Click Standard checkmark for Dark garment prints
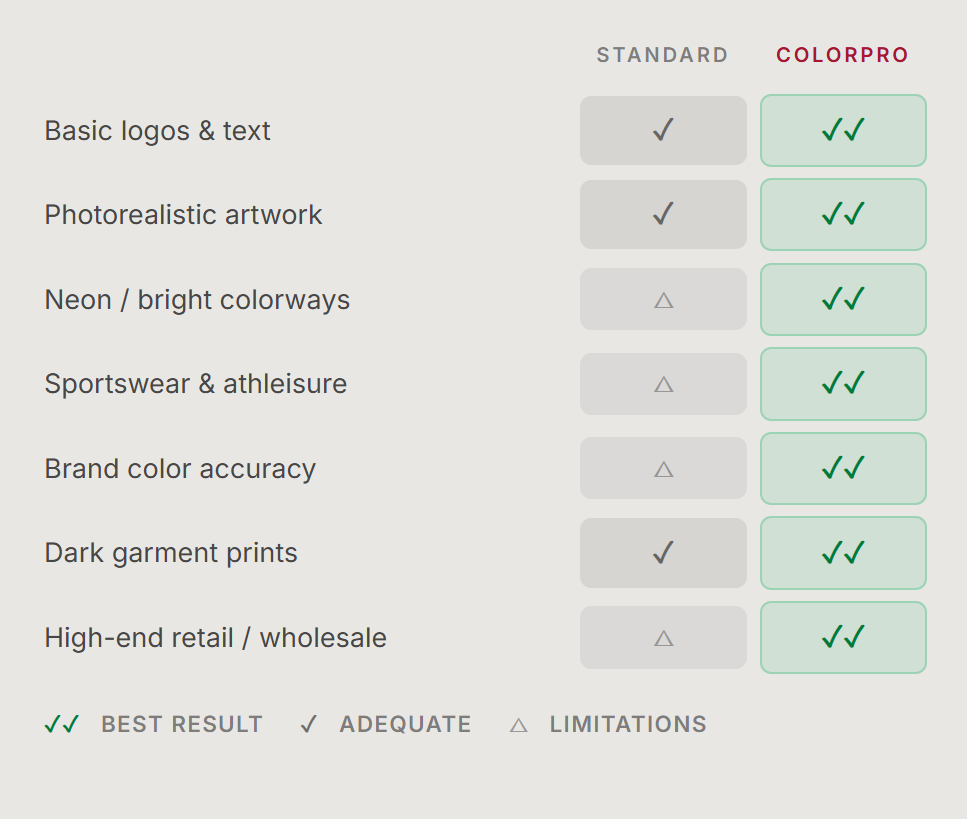 tap(663, 553)
